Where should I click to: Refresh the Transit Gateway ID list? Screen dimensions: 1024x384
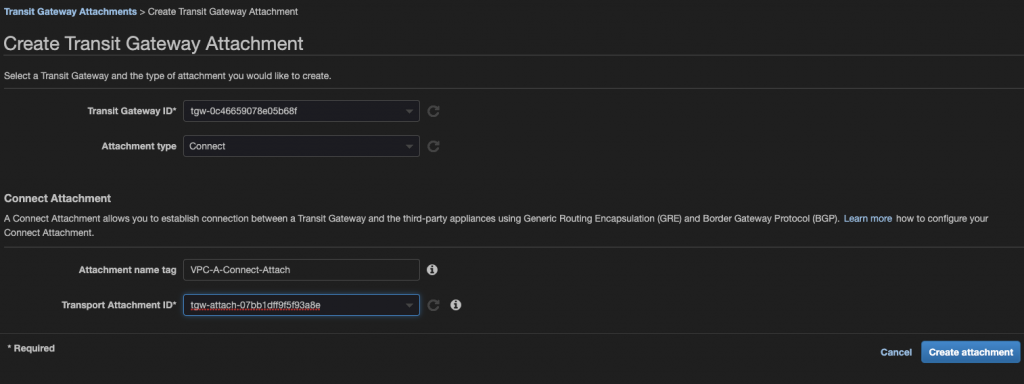[433, 111]
